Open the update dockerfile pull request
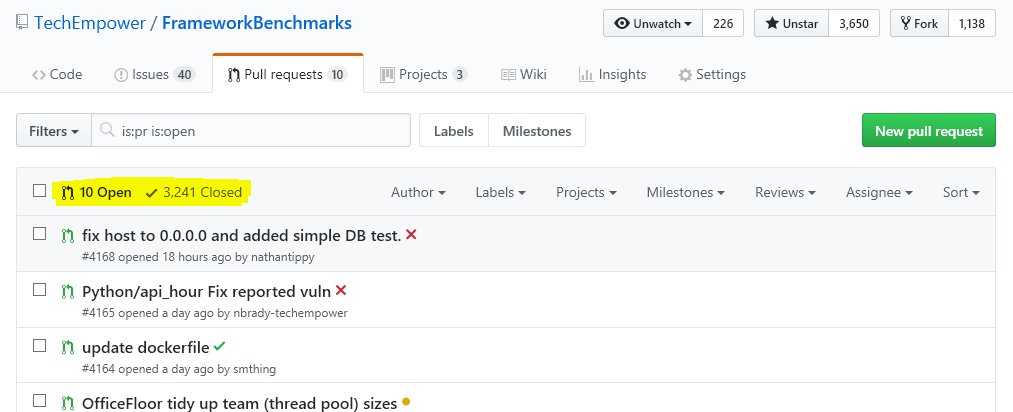The image size is (1013, 412). click(145, 347)
